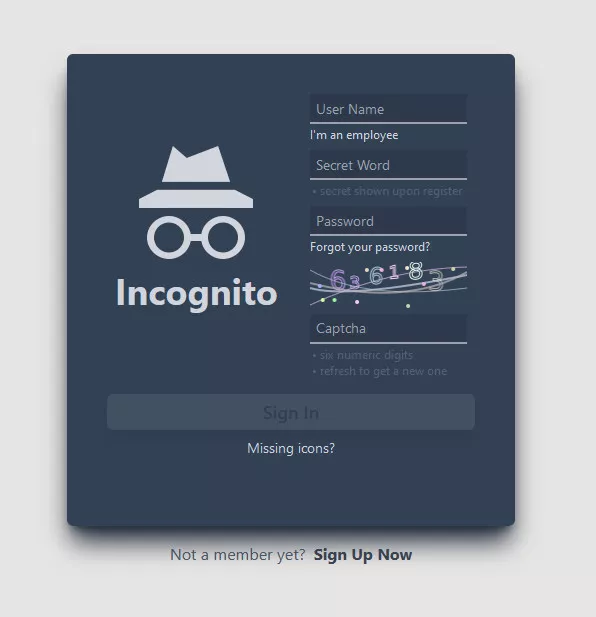The height and width of the screenshot is (617, 596).
Task: Focus the User Name field
Action: (388, 109)
